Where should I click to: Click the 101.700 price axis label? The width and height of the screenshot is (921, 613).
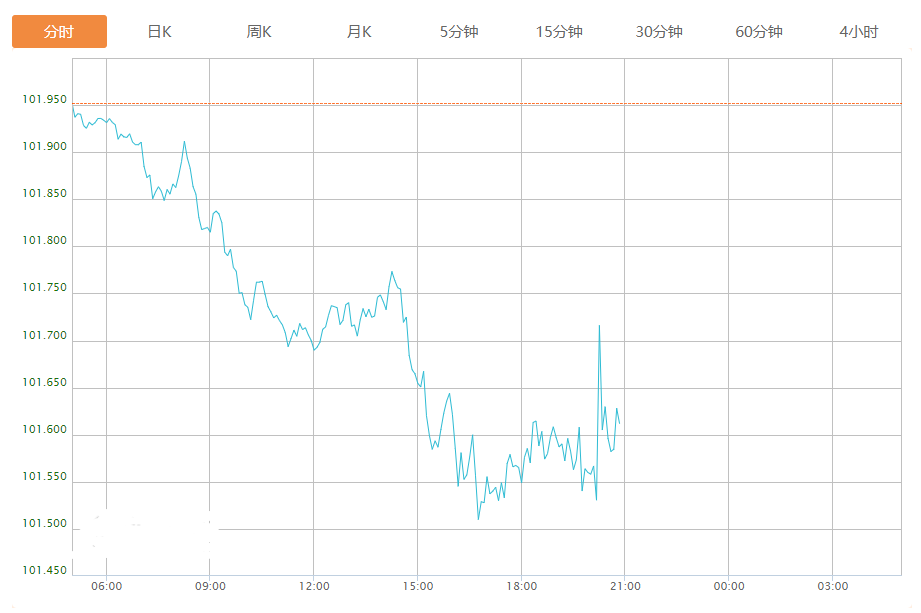click(44, 336)
